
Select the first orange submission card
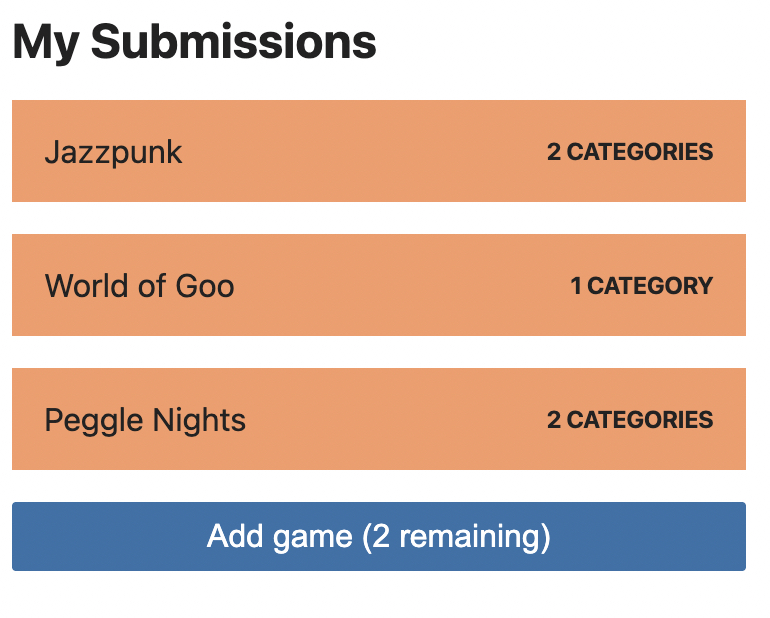click(x=378, y=151)
